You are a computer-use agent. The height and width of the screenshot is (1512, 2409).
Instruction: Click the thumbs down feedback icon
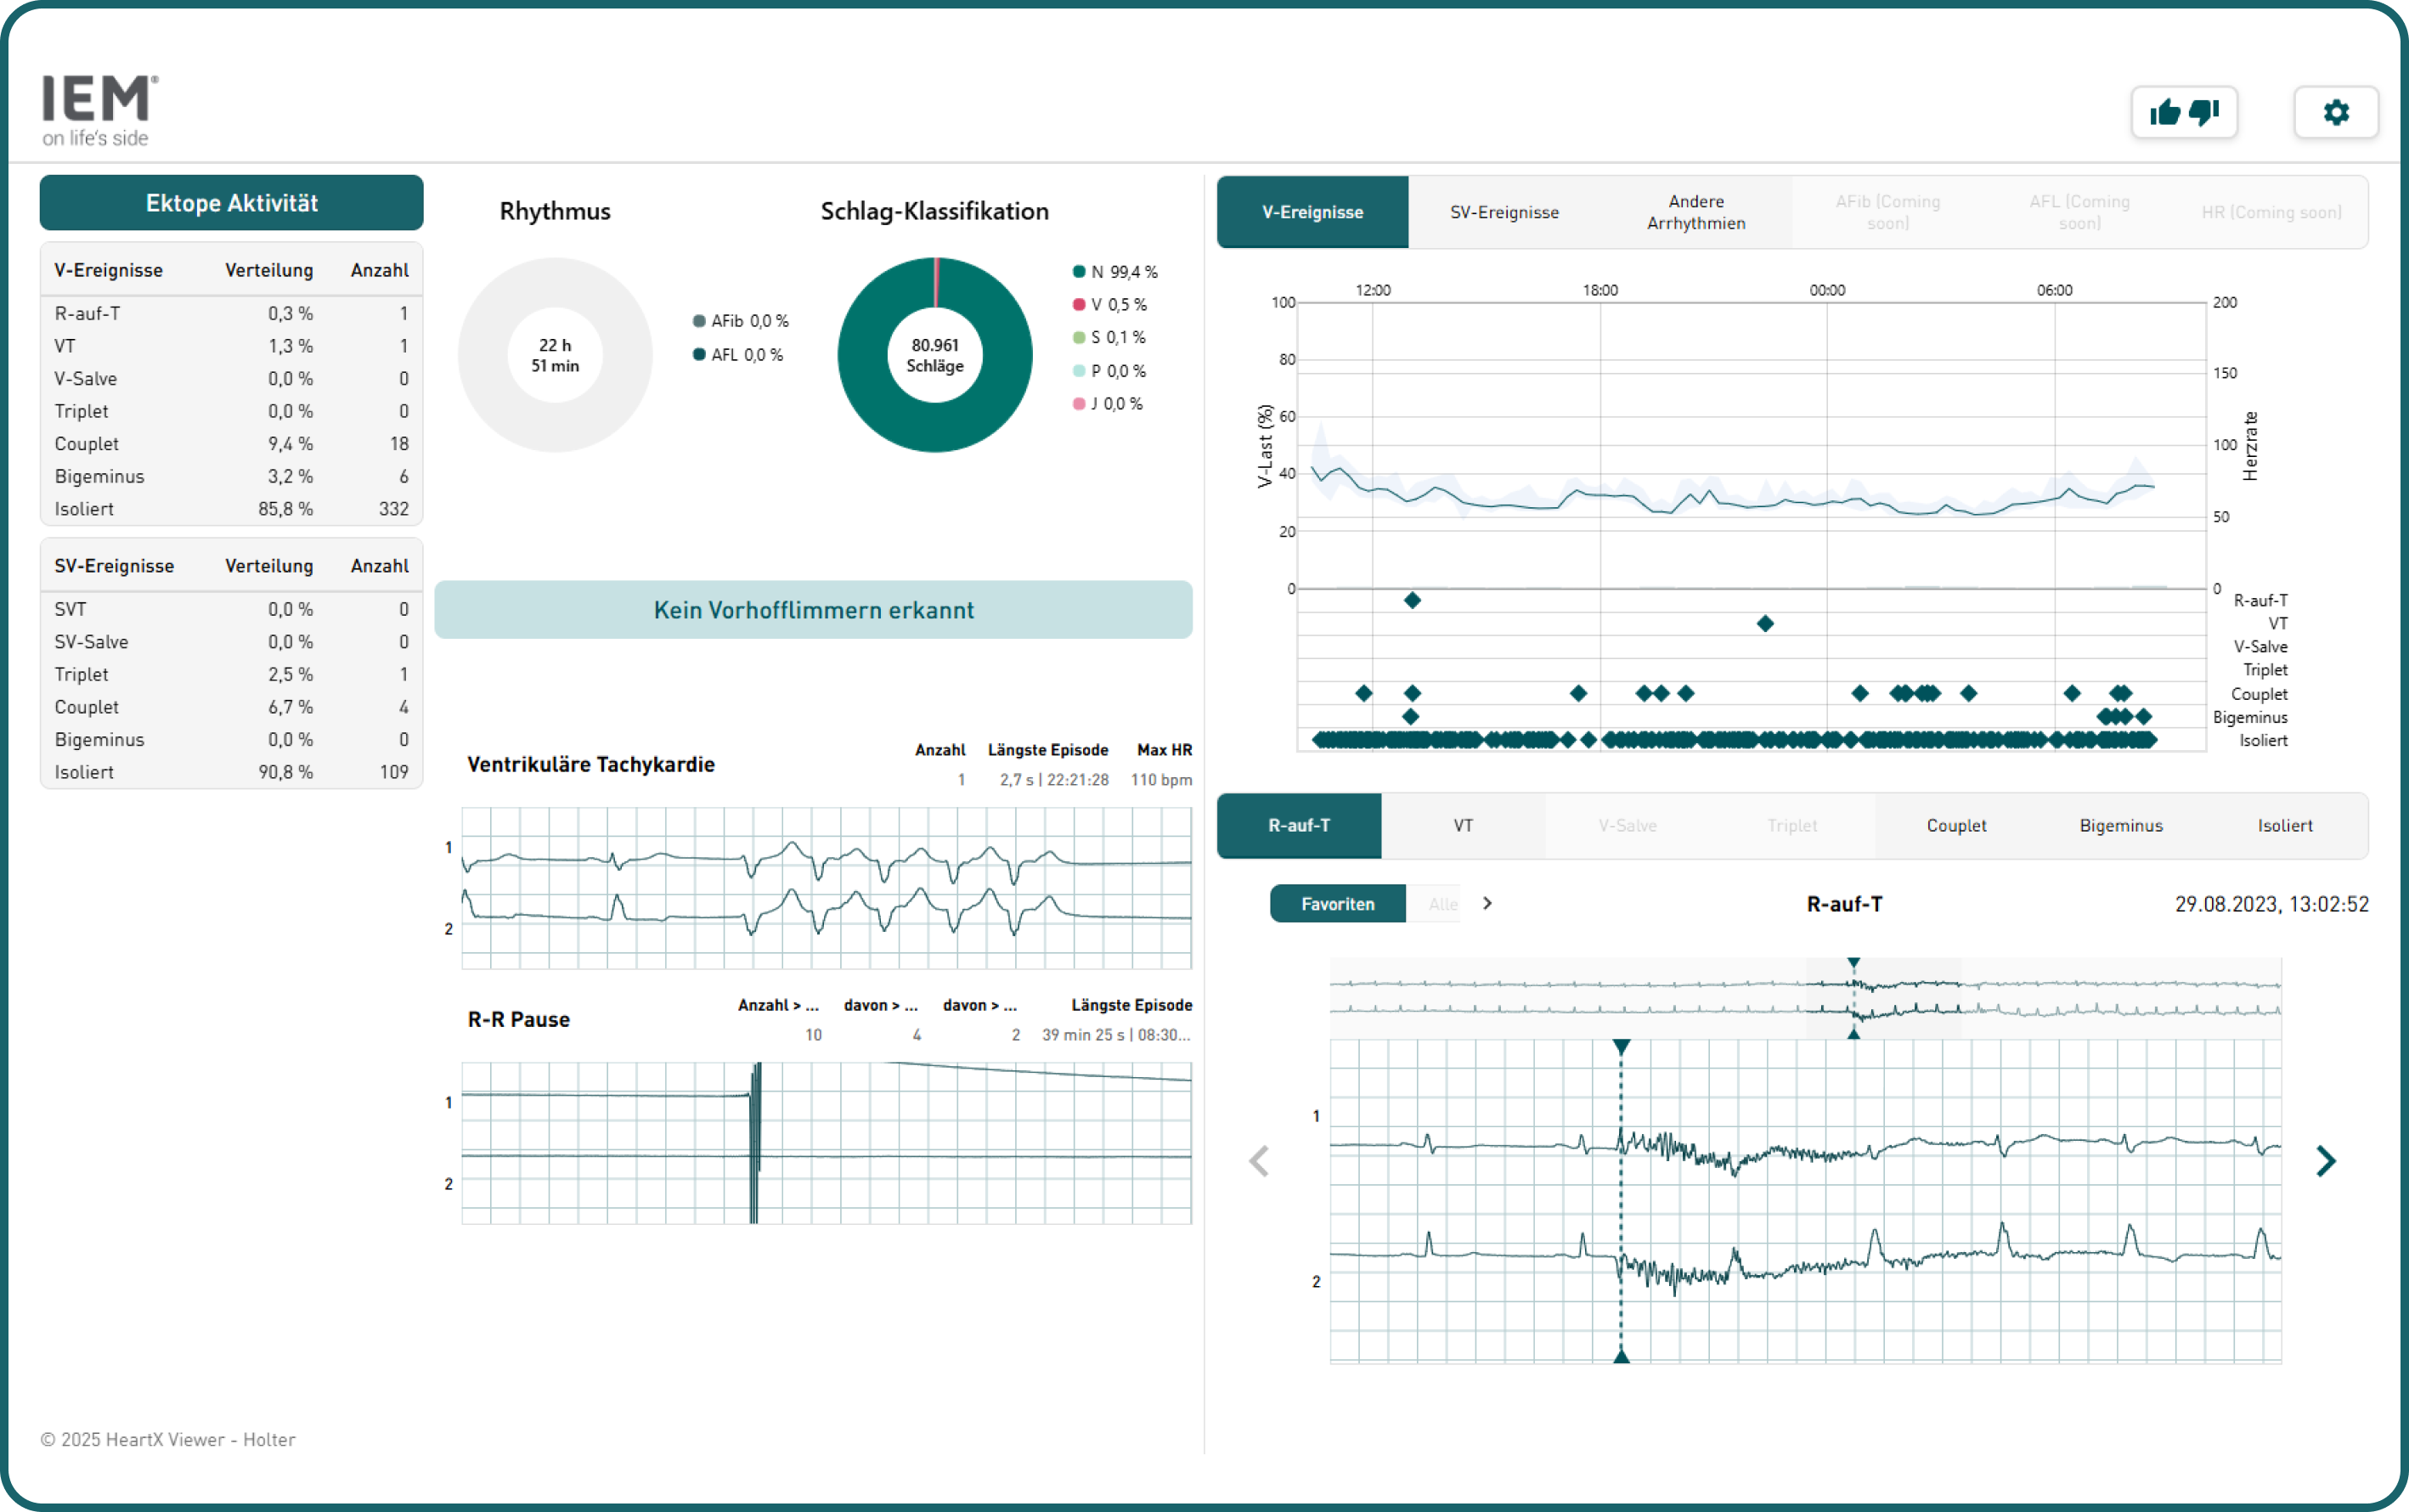pyautogui.click(x=2204, y=112)
